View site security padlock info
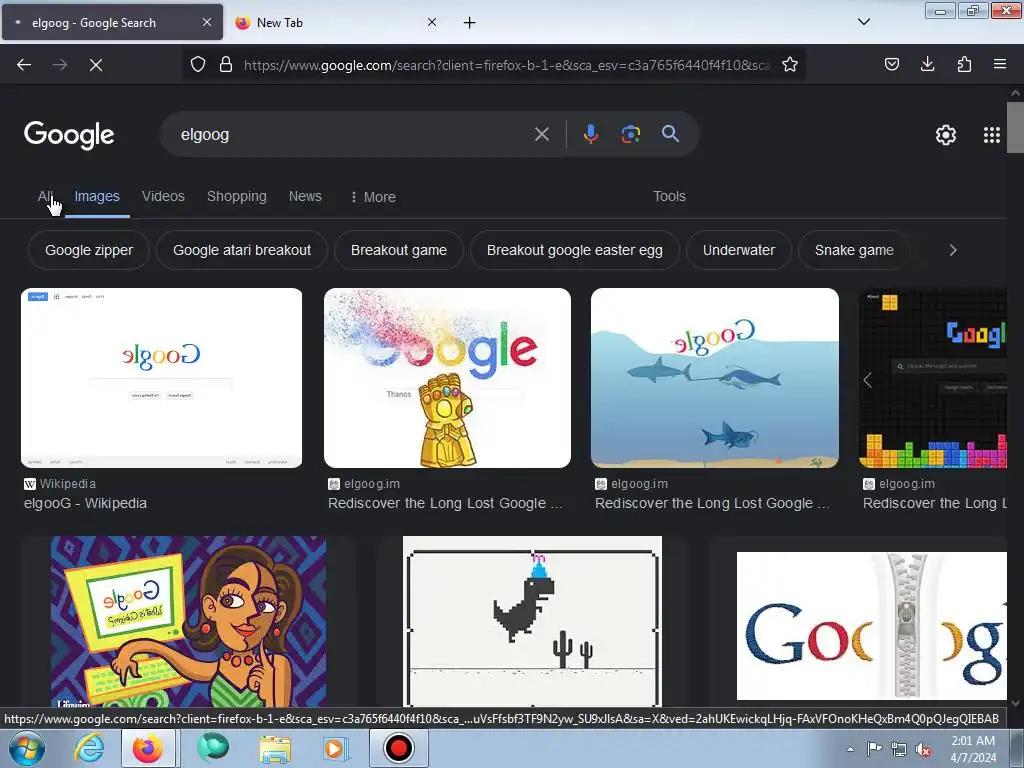 click(226, 64)
